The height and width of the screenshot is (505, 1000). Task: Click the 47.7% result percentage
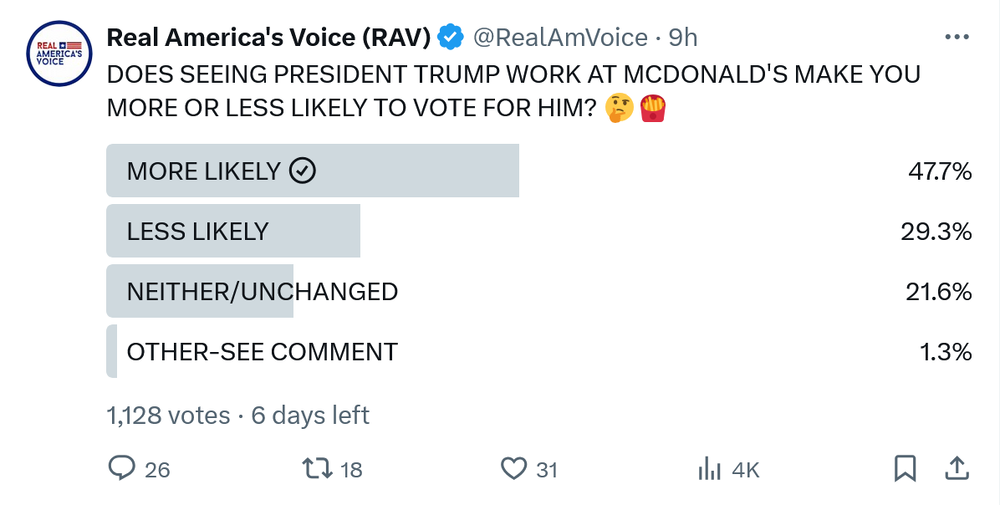(940, 171)
